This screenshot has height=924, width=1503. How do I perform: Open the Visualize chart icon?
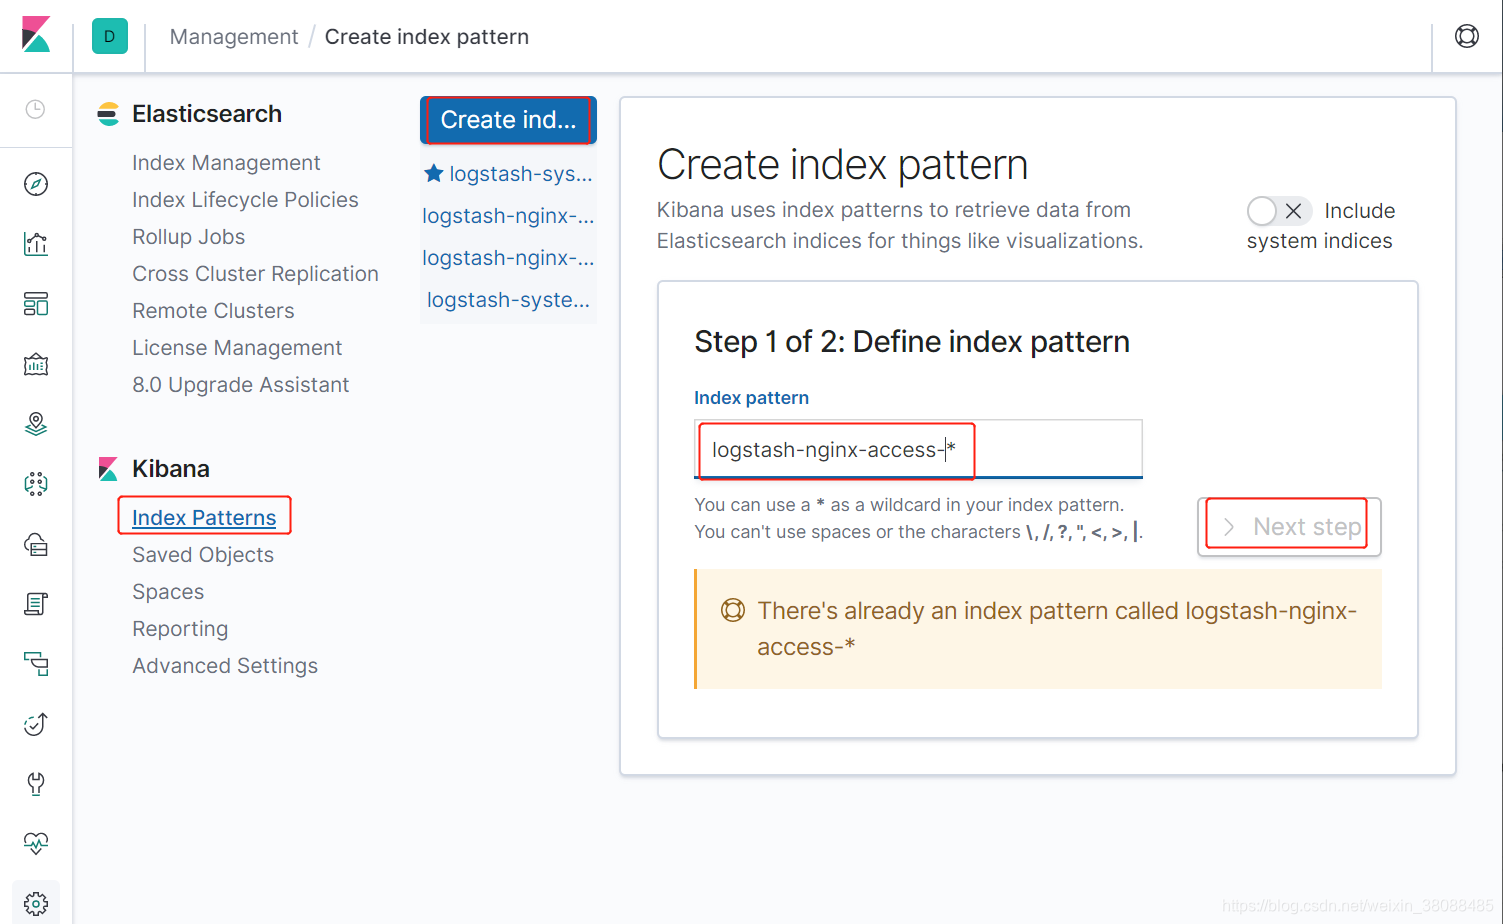tap(36, 244)
